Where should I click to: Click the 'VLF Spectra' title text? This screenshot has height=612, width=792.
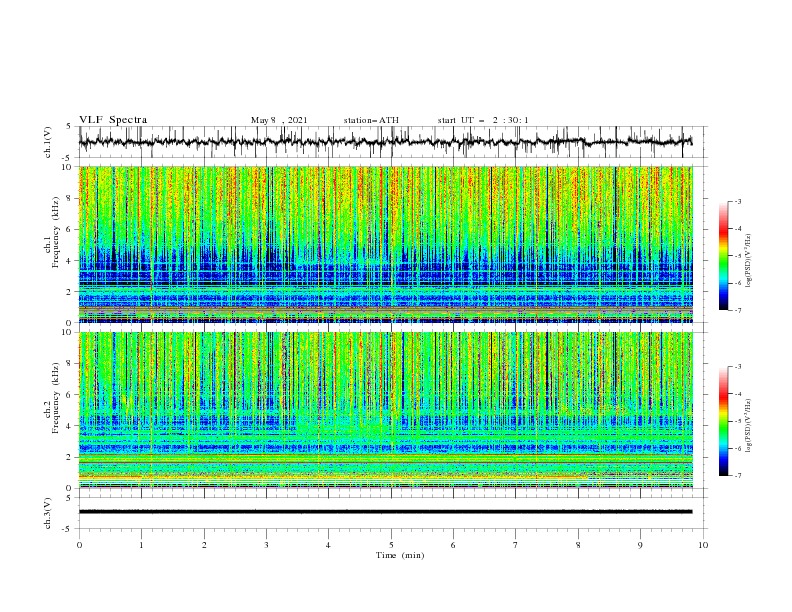tap(113, 120)
